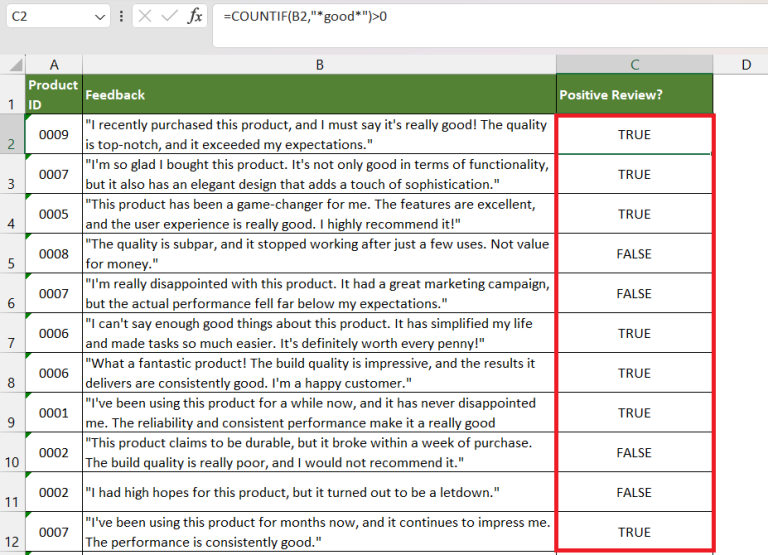Select the feedback starting "I had high hopes"
This screenshot has width=768, height=555.
(x=319, y=493)
